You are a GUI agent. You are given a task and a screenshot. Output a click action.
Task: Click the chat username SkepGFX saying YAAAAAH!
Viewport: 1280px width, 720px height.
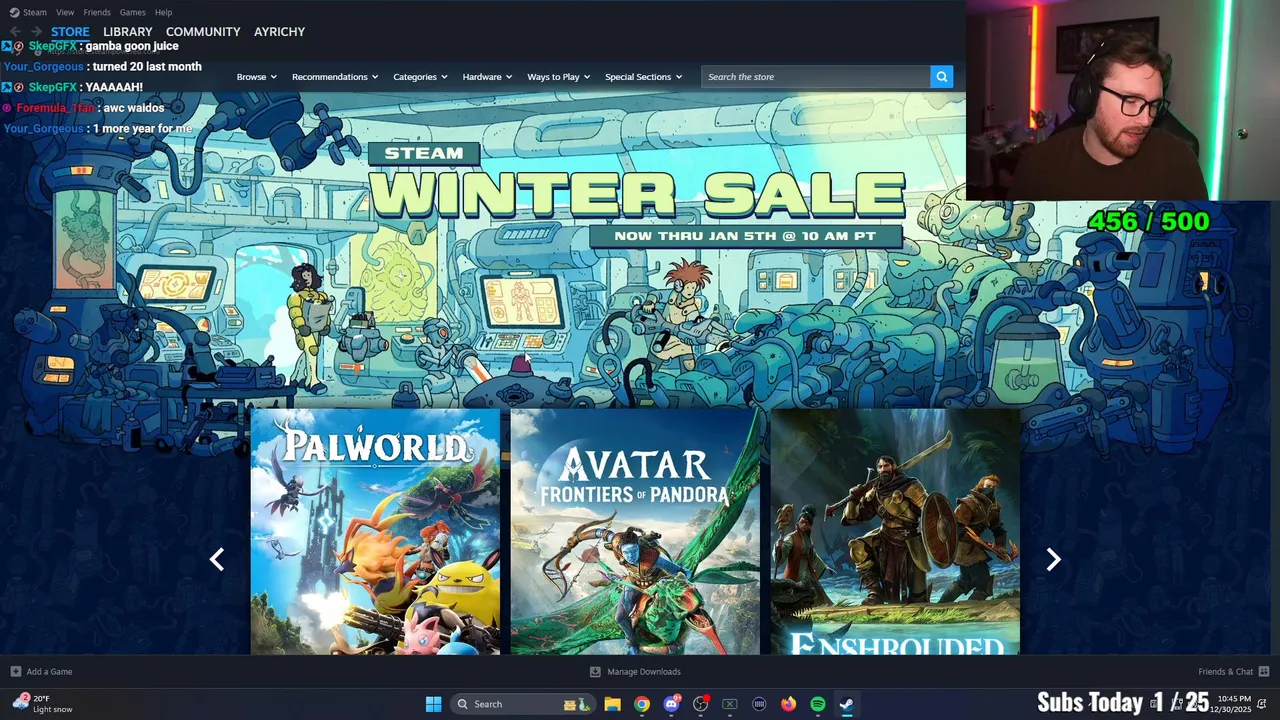coord(52,88)
